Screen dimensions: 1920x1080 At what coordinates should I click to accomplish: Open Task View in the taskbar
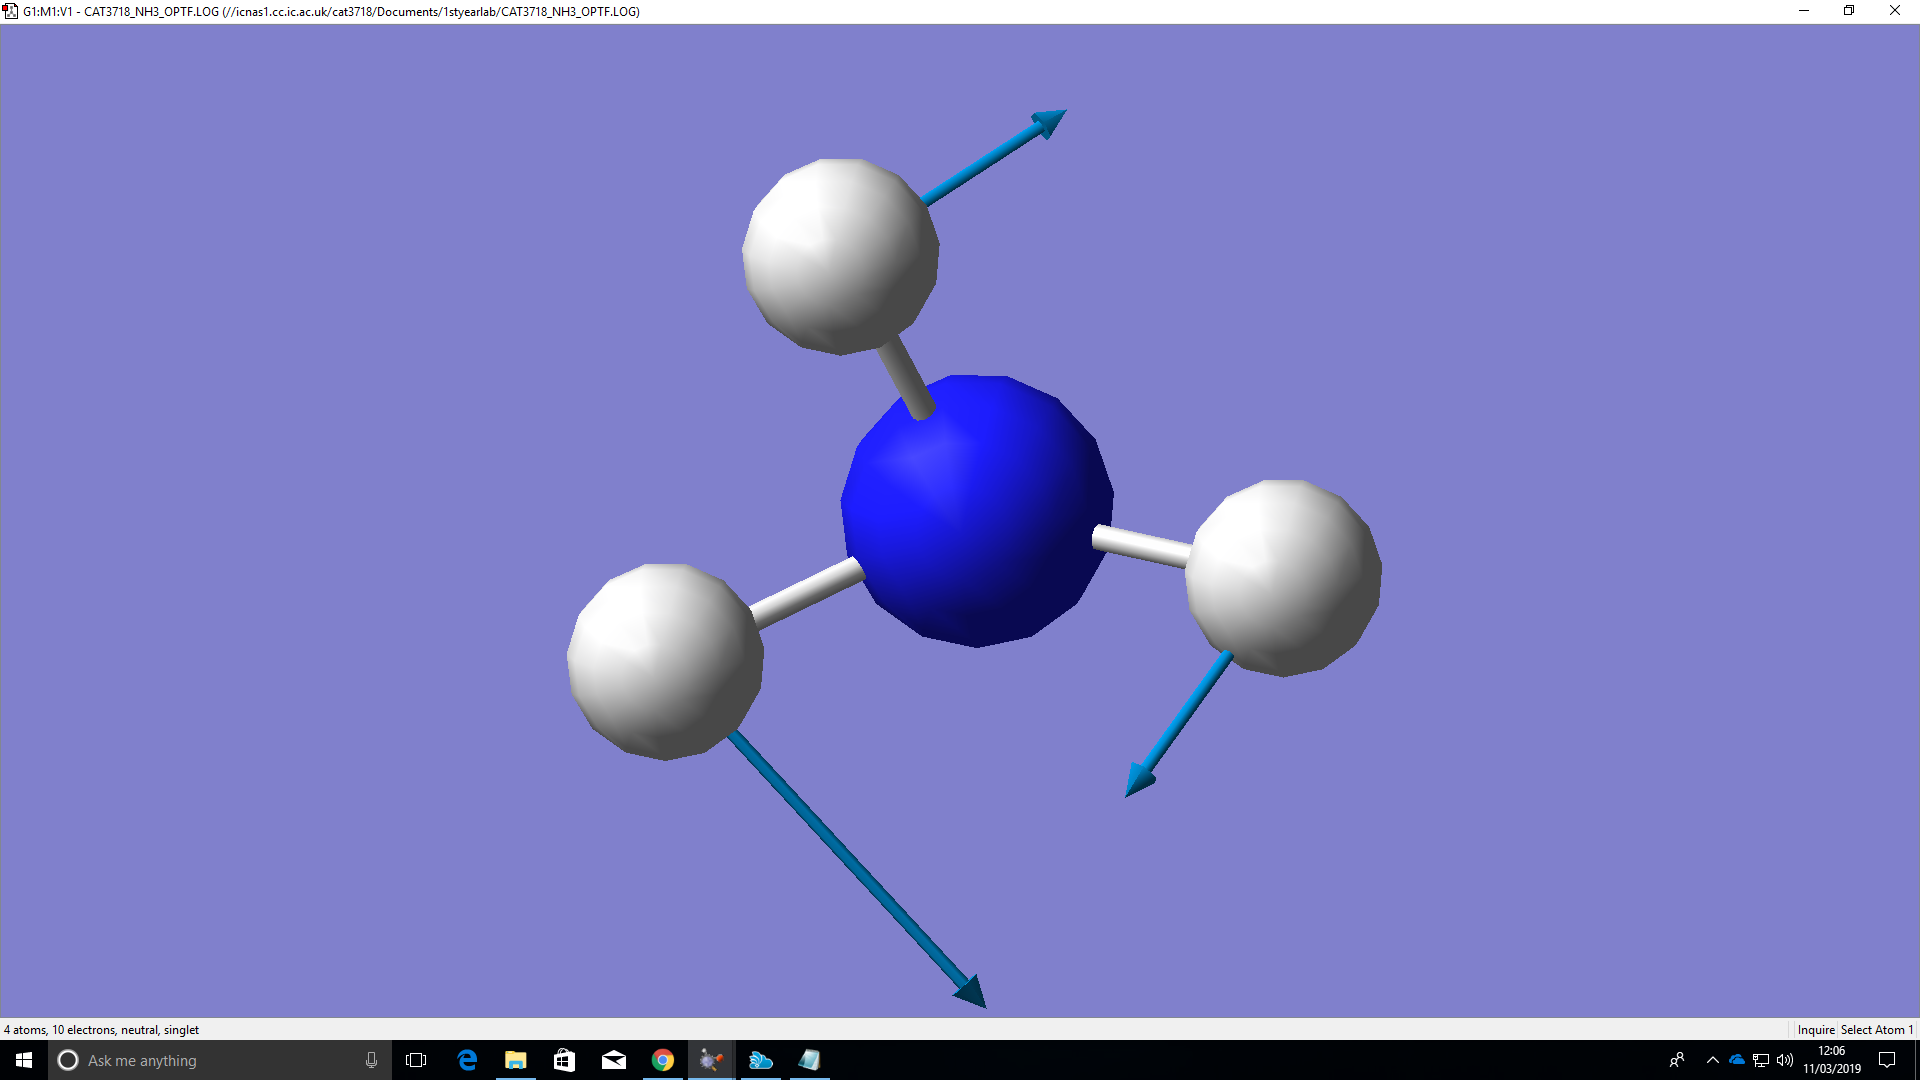tap(416, 1060)
